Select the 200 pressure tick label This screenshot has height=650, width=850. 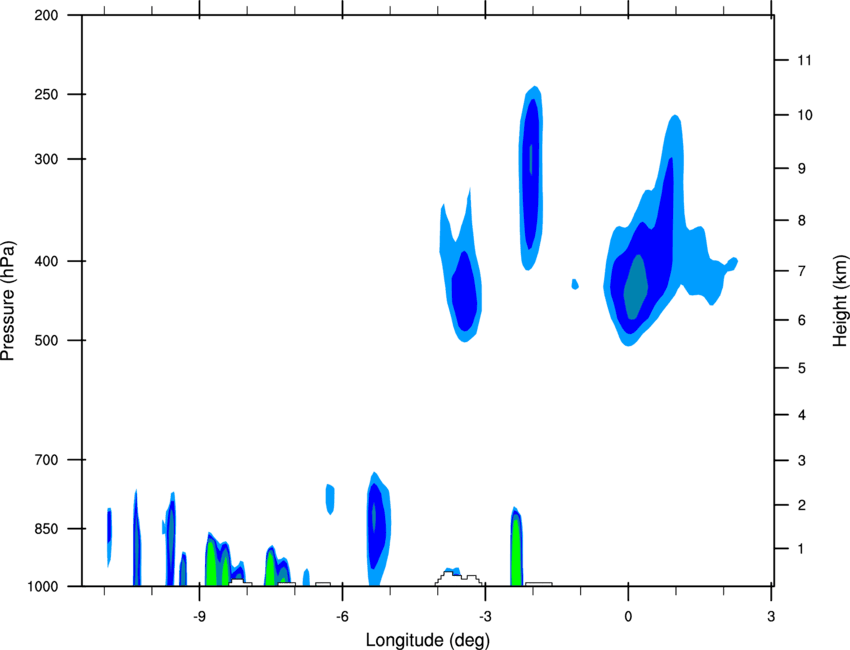point(46,15)
